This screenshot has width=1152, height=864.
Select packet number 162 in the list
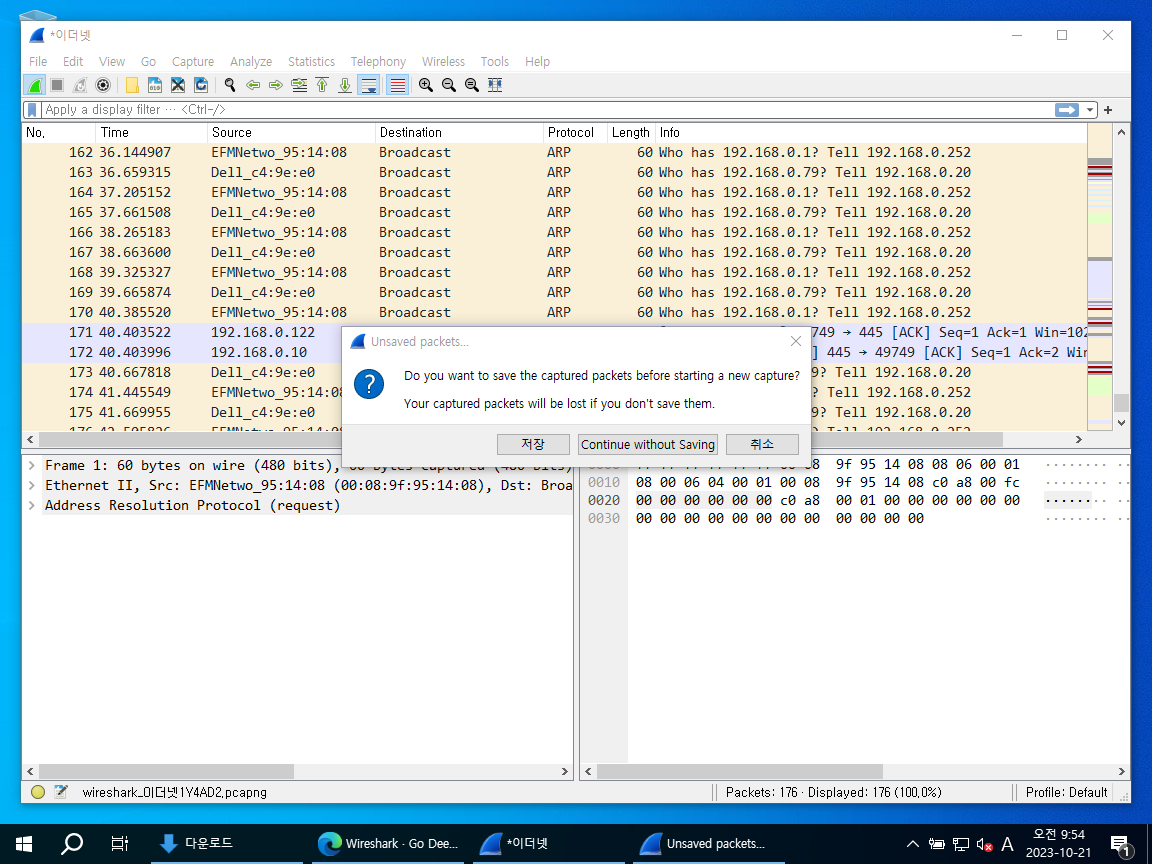click(554, 152)
